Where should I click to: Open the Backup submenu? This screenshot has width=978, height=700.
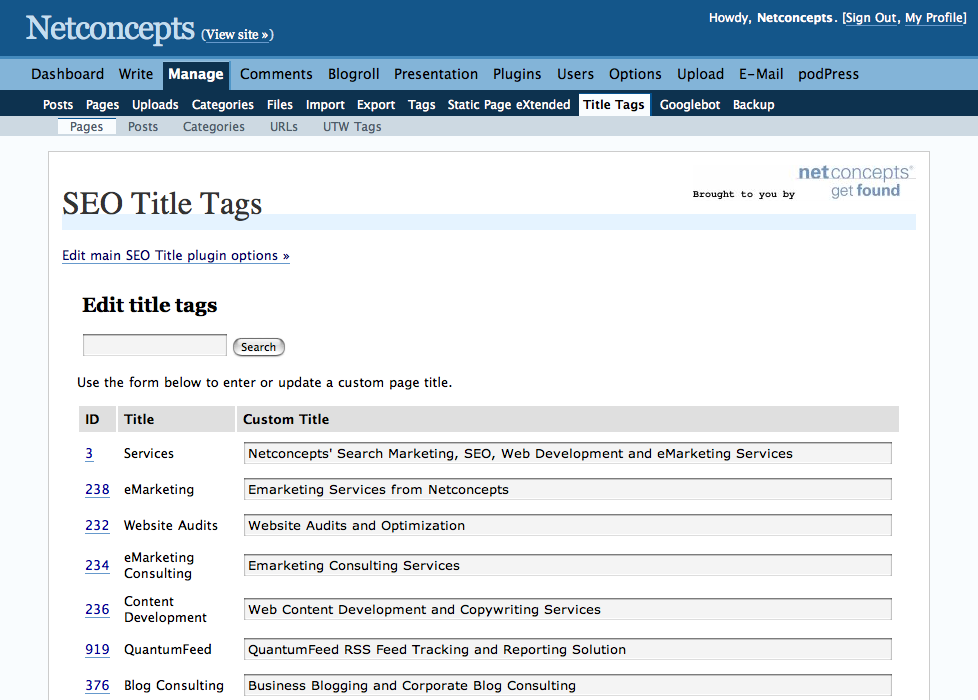(753, 105)
